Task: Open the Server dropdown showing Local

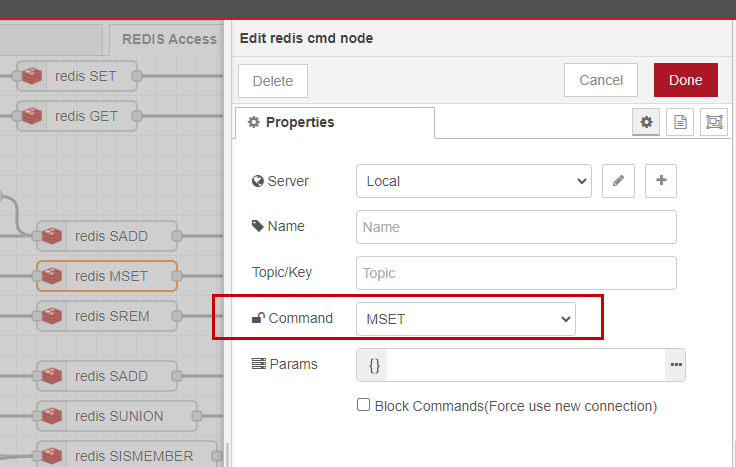Action: (474, 181)
